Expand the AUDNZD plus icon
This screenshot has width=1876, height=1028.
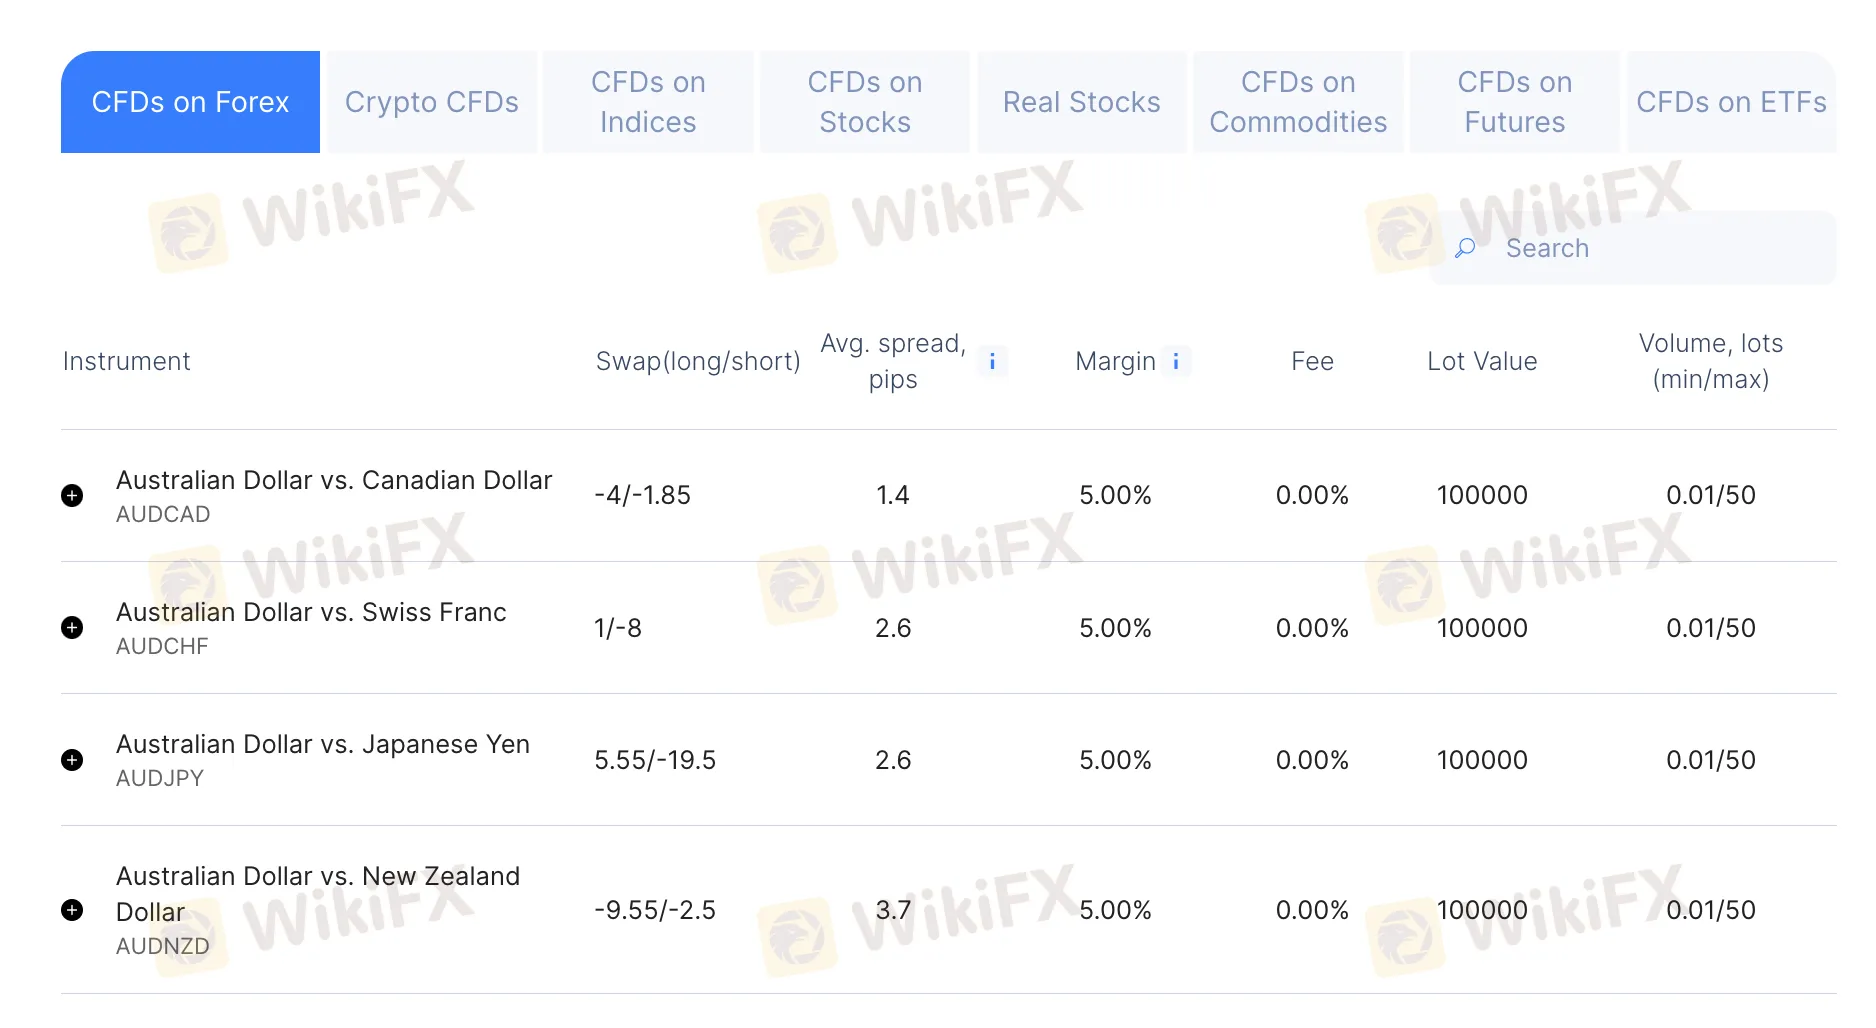click(72, 910)
